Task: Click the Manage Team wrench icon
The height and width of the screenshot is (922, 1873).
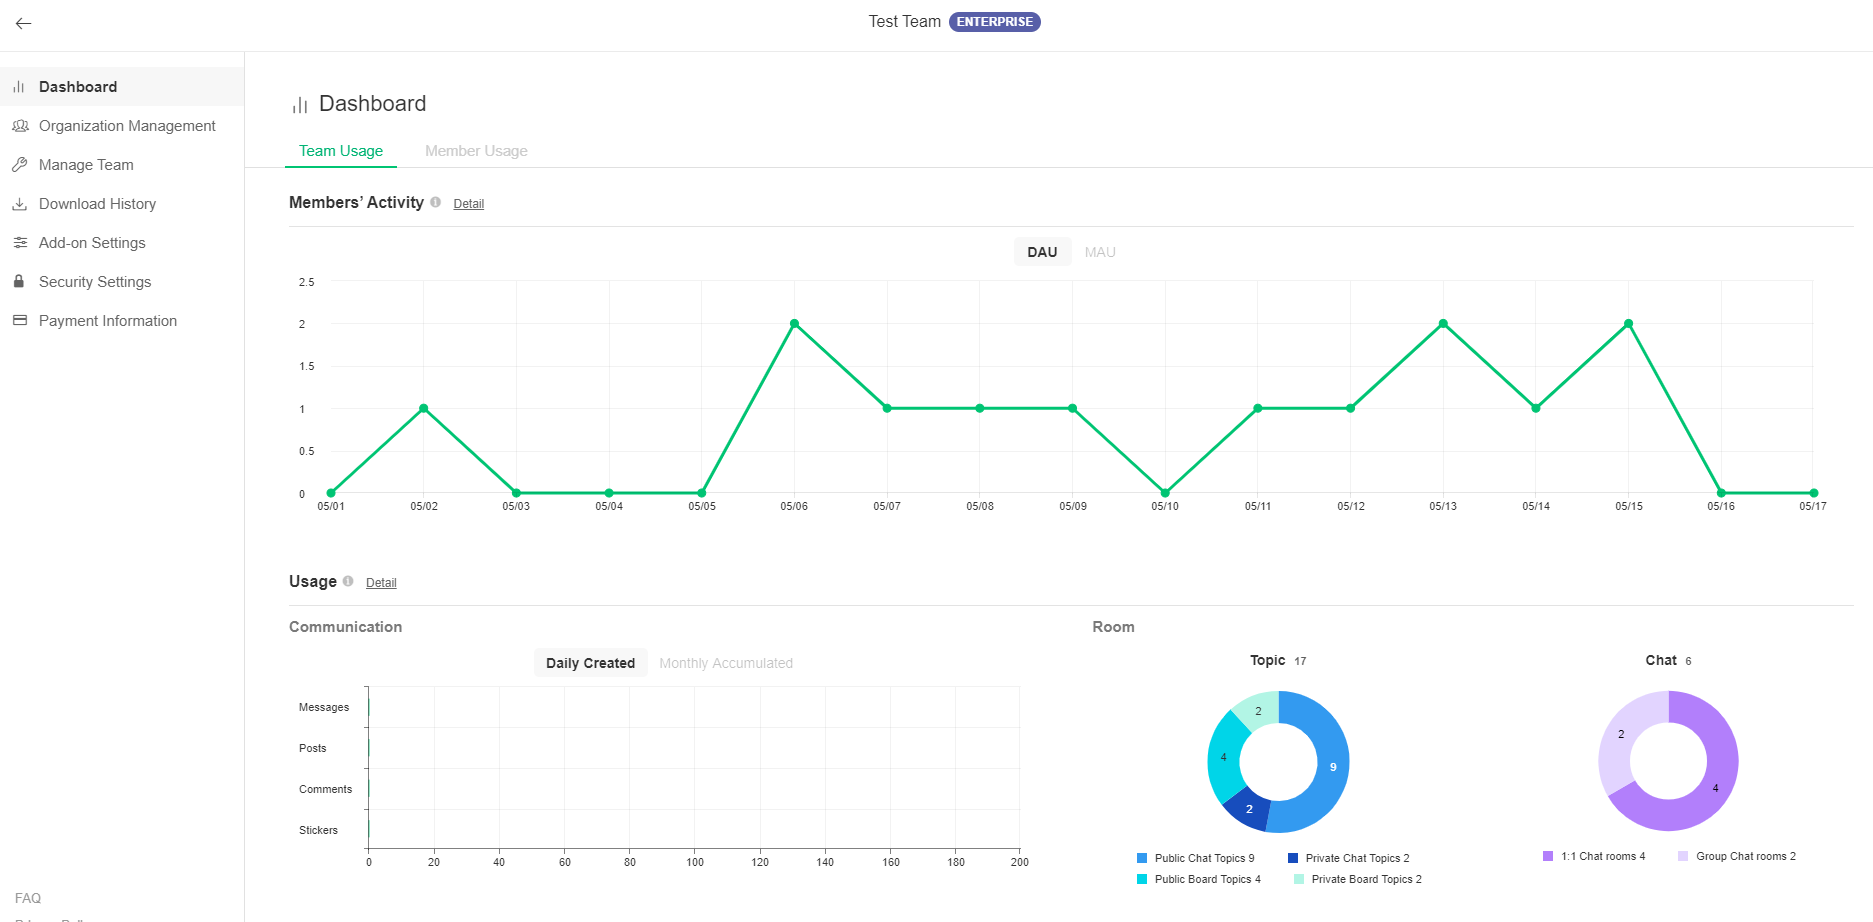Action: tap(19, 165)
